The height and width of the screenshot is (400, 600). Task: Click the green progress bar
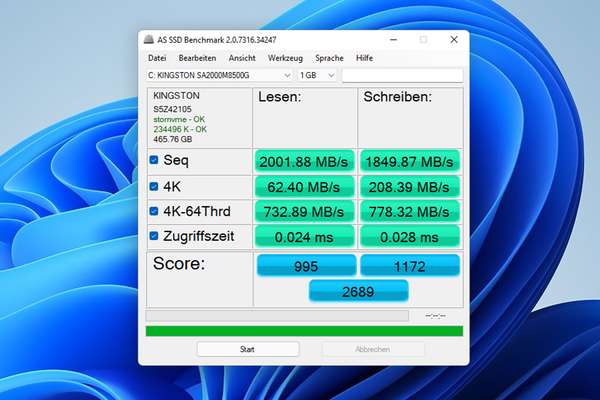point(304,331)
